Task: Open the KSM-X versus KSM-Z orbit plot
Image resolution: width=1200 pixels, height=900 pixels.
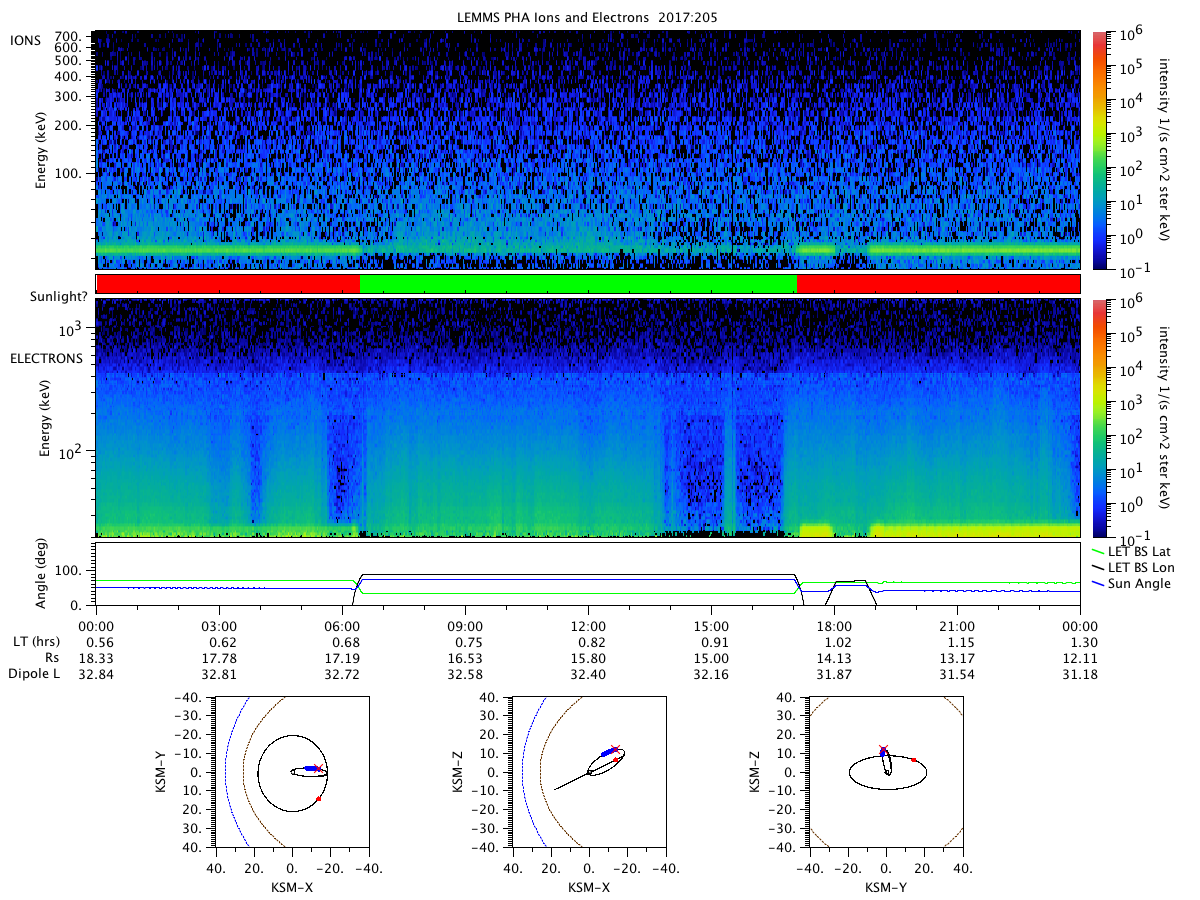Action: pos(587,771)
